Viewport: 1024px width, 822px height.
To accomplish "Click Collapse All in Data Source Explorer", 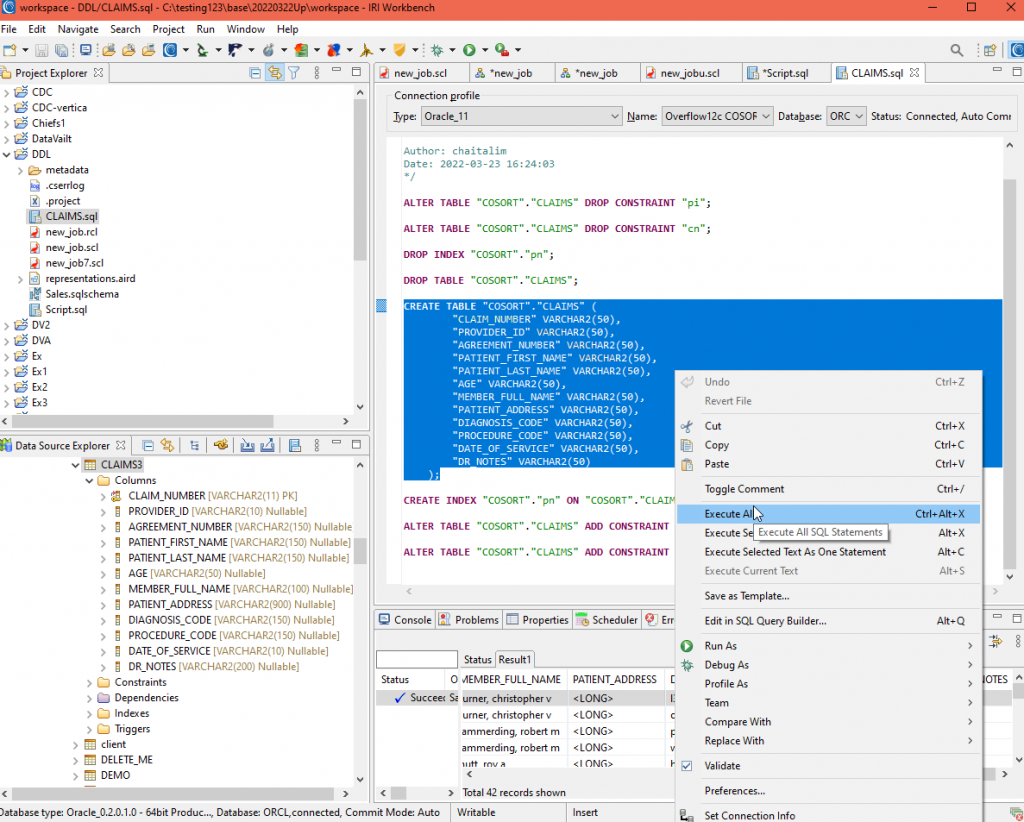I will click(x=147, y=446).
